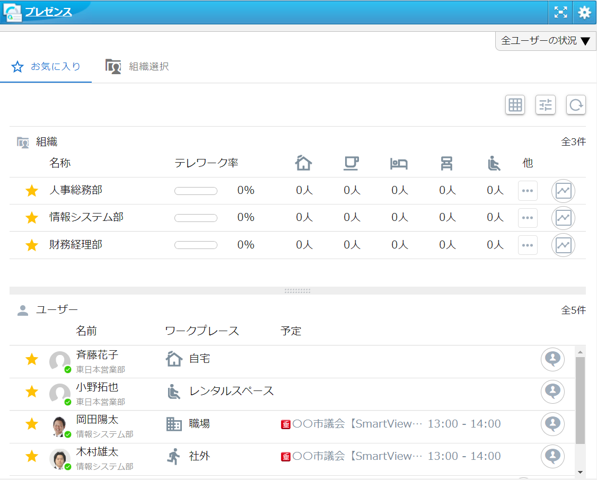Screen dimensions: 597x480
Task: Click the refresh reload icon
Action: pyautogui.click(x=576, y=105)
